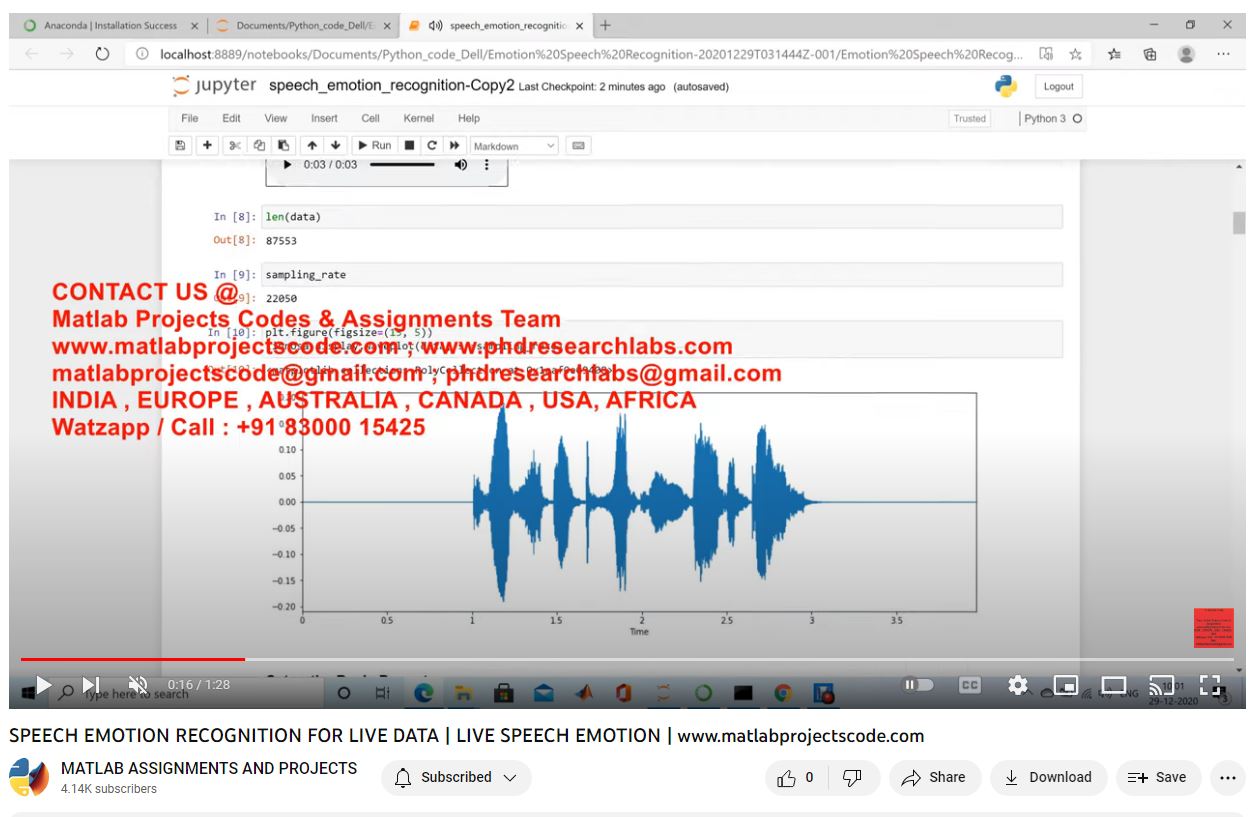Enter fullscreen video mode
This screenshot has width=1255, height=817.
(1210, 685)
